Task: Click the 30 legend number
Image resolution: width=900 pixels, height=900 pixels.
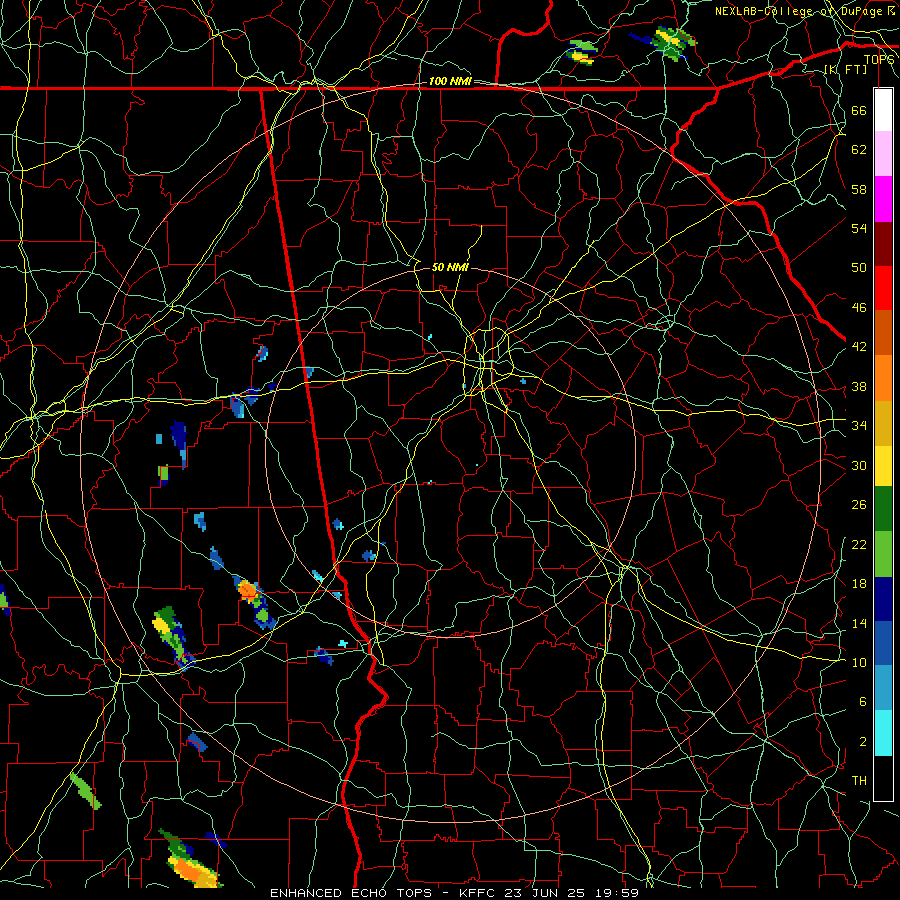Action: (859, 465)
